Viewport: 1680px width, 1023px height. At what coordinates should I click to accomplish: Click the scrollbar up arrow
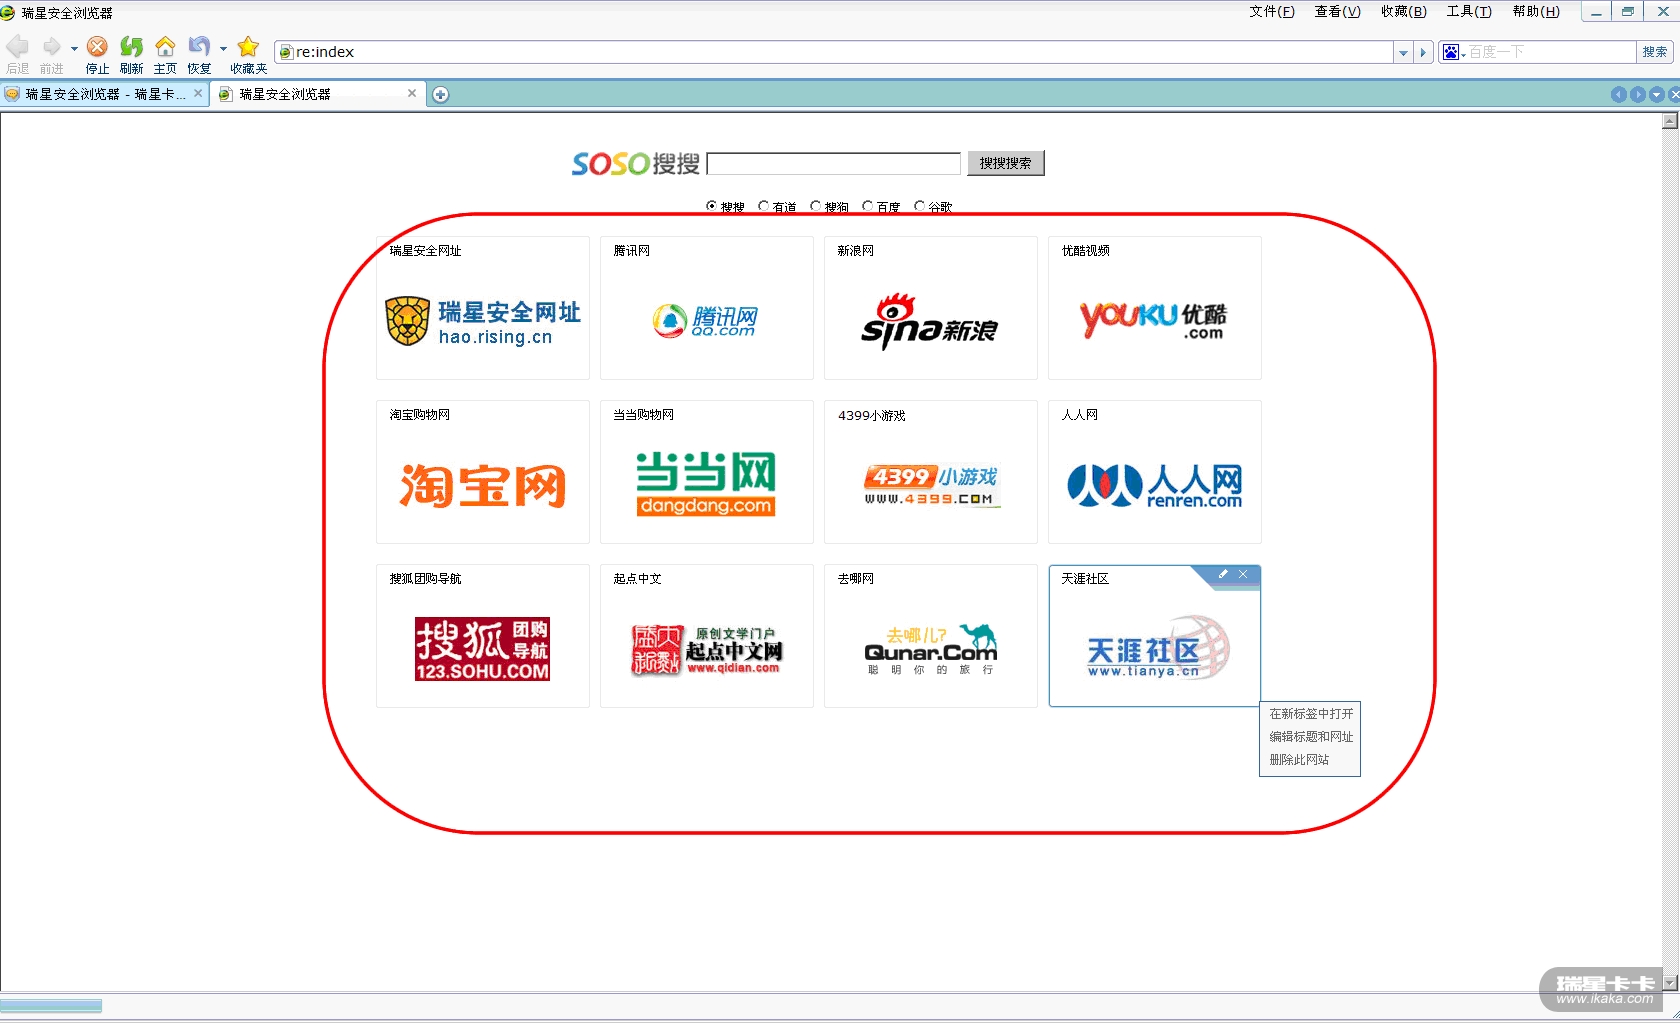click(x=1669, y=121)
